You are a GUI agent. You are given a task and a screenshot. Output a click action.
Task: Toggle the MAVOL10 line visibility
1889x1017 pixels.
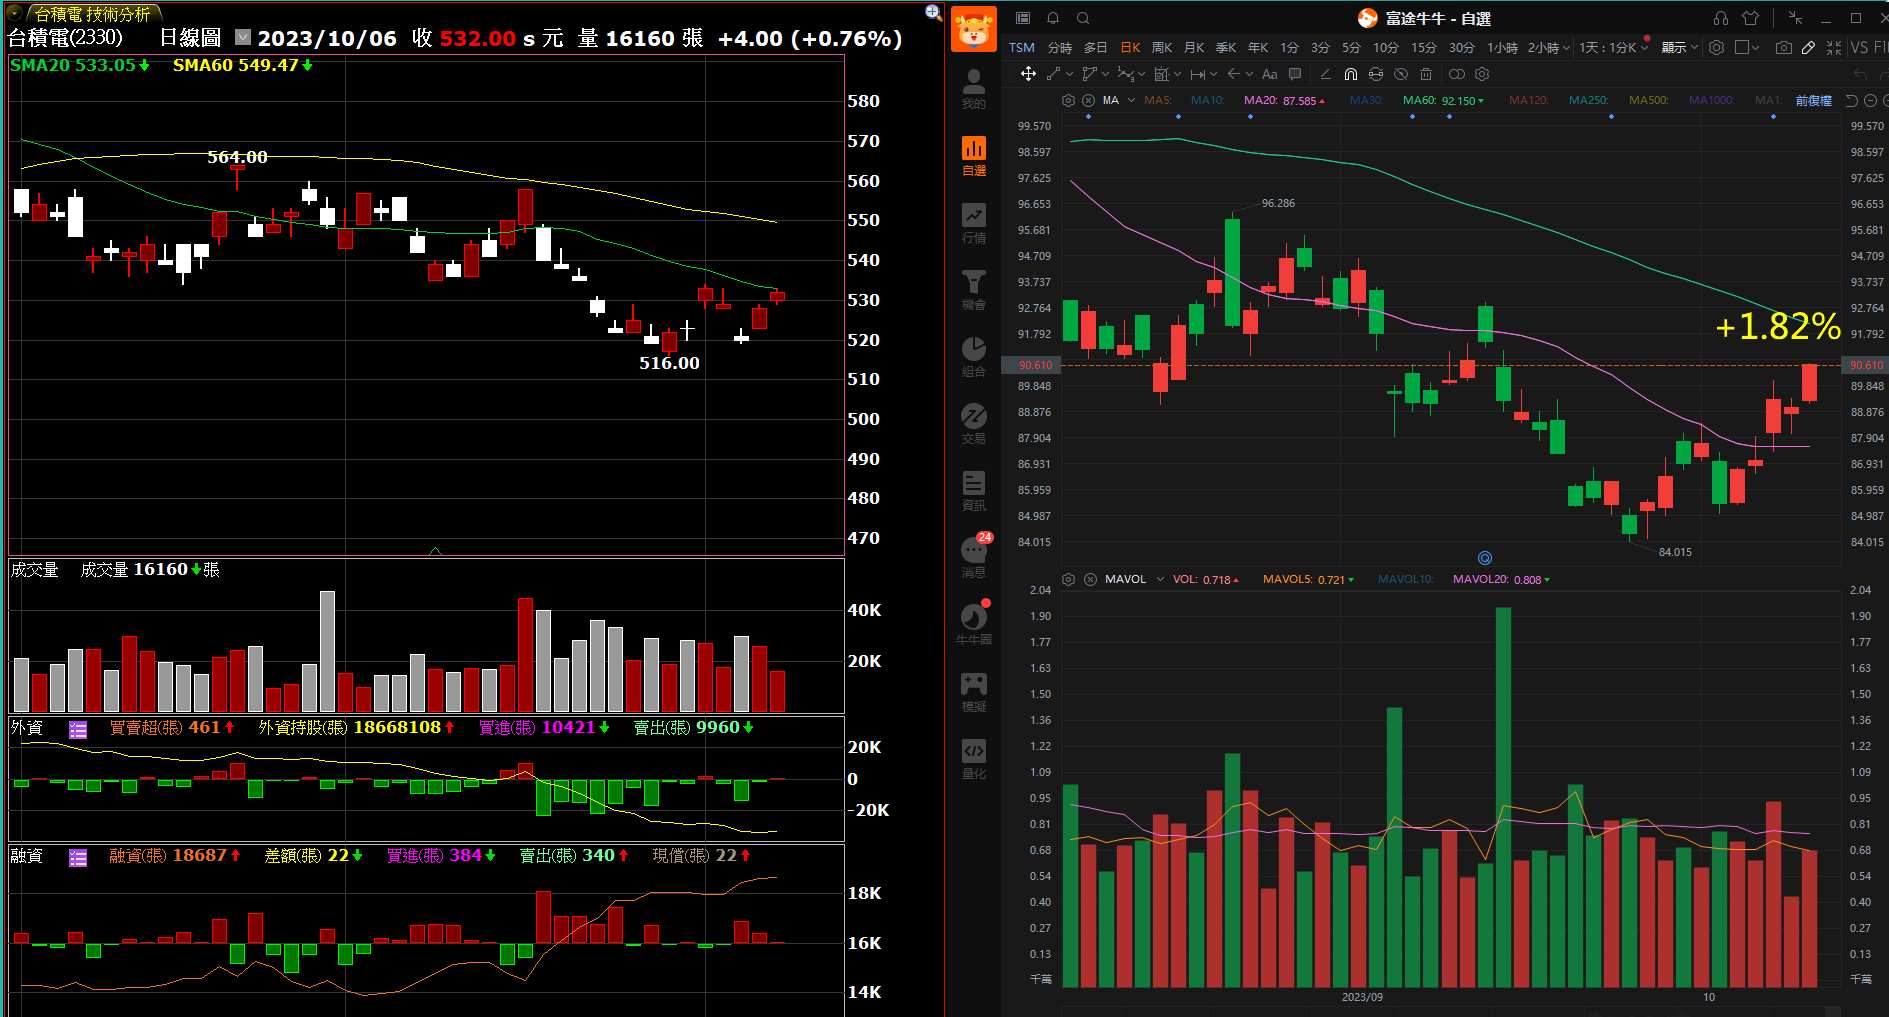pos(1405,579)
